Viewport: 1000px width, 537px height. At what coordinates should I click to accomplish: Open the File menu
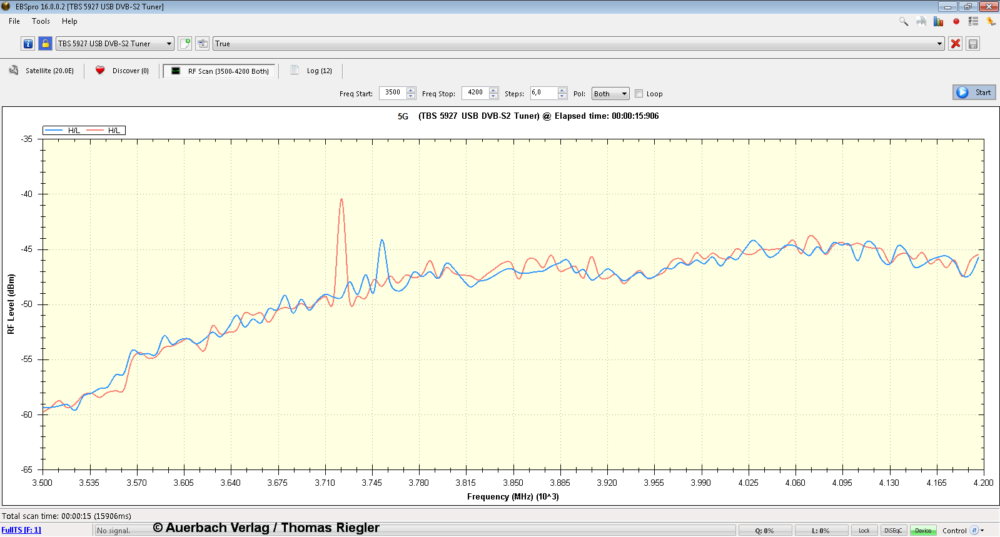tap(14, 21)
